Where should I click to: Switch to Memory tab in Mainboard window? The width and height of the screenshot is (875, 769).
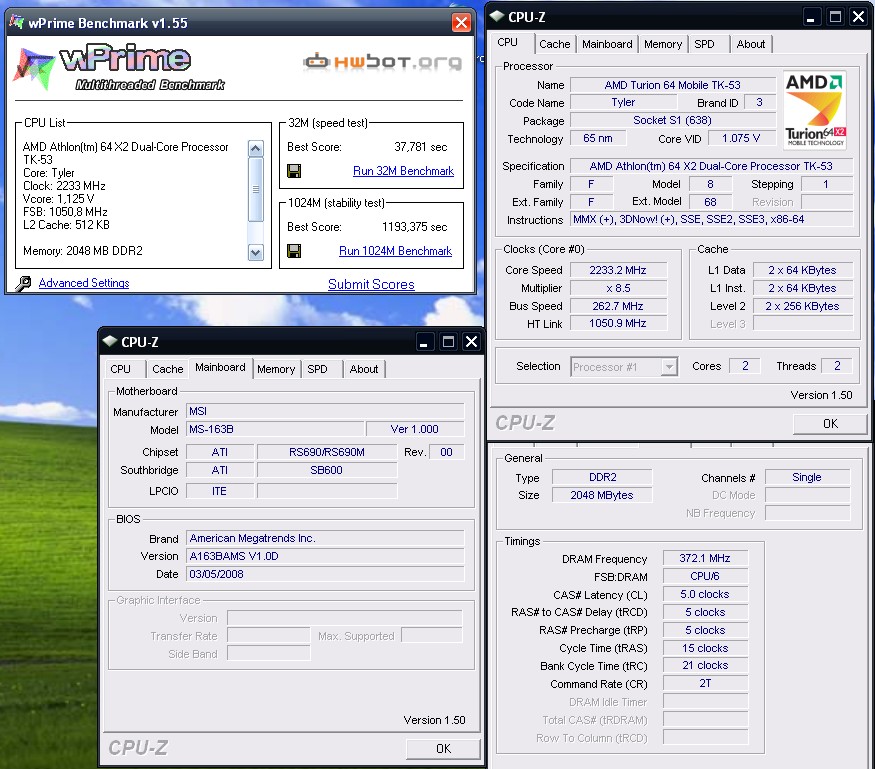[276, 369]
